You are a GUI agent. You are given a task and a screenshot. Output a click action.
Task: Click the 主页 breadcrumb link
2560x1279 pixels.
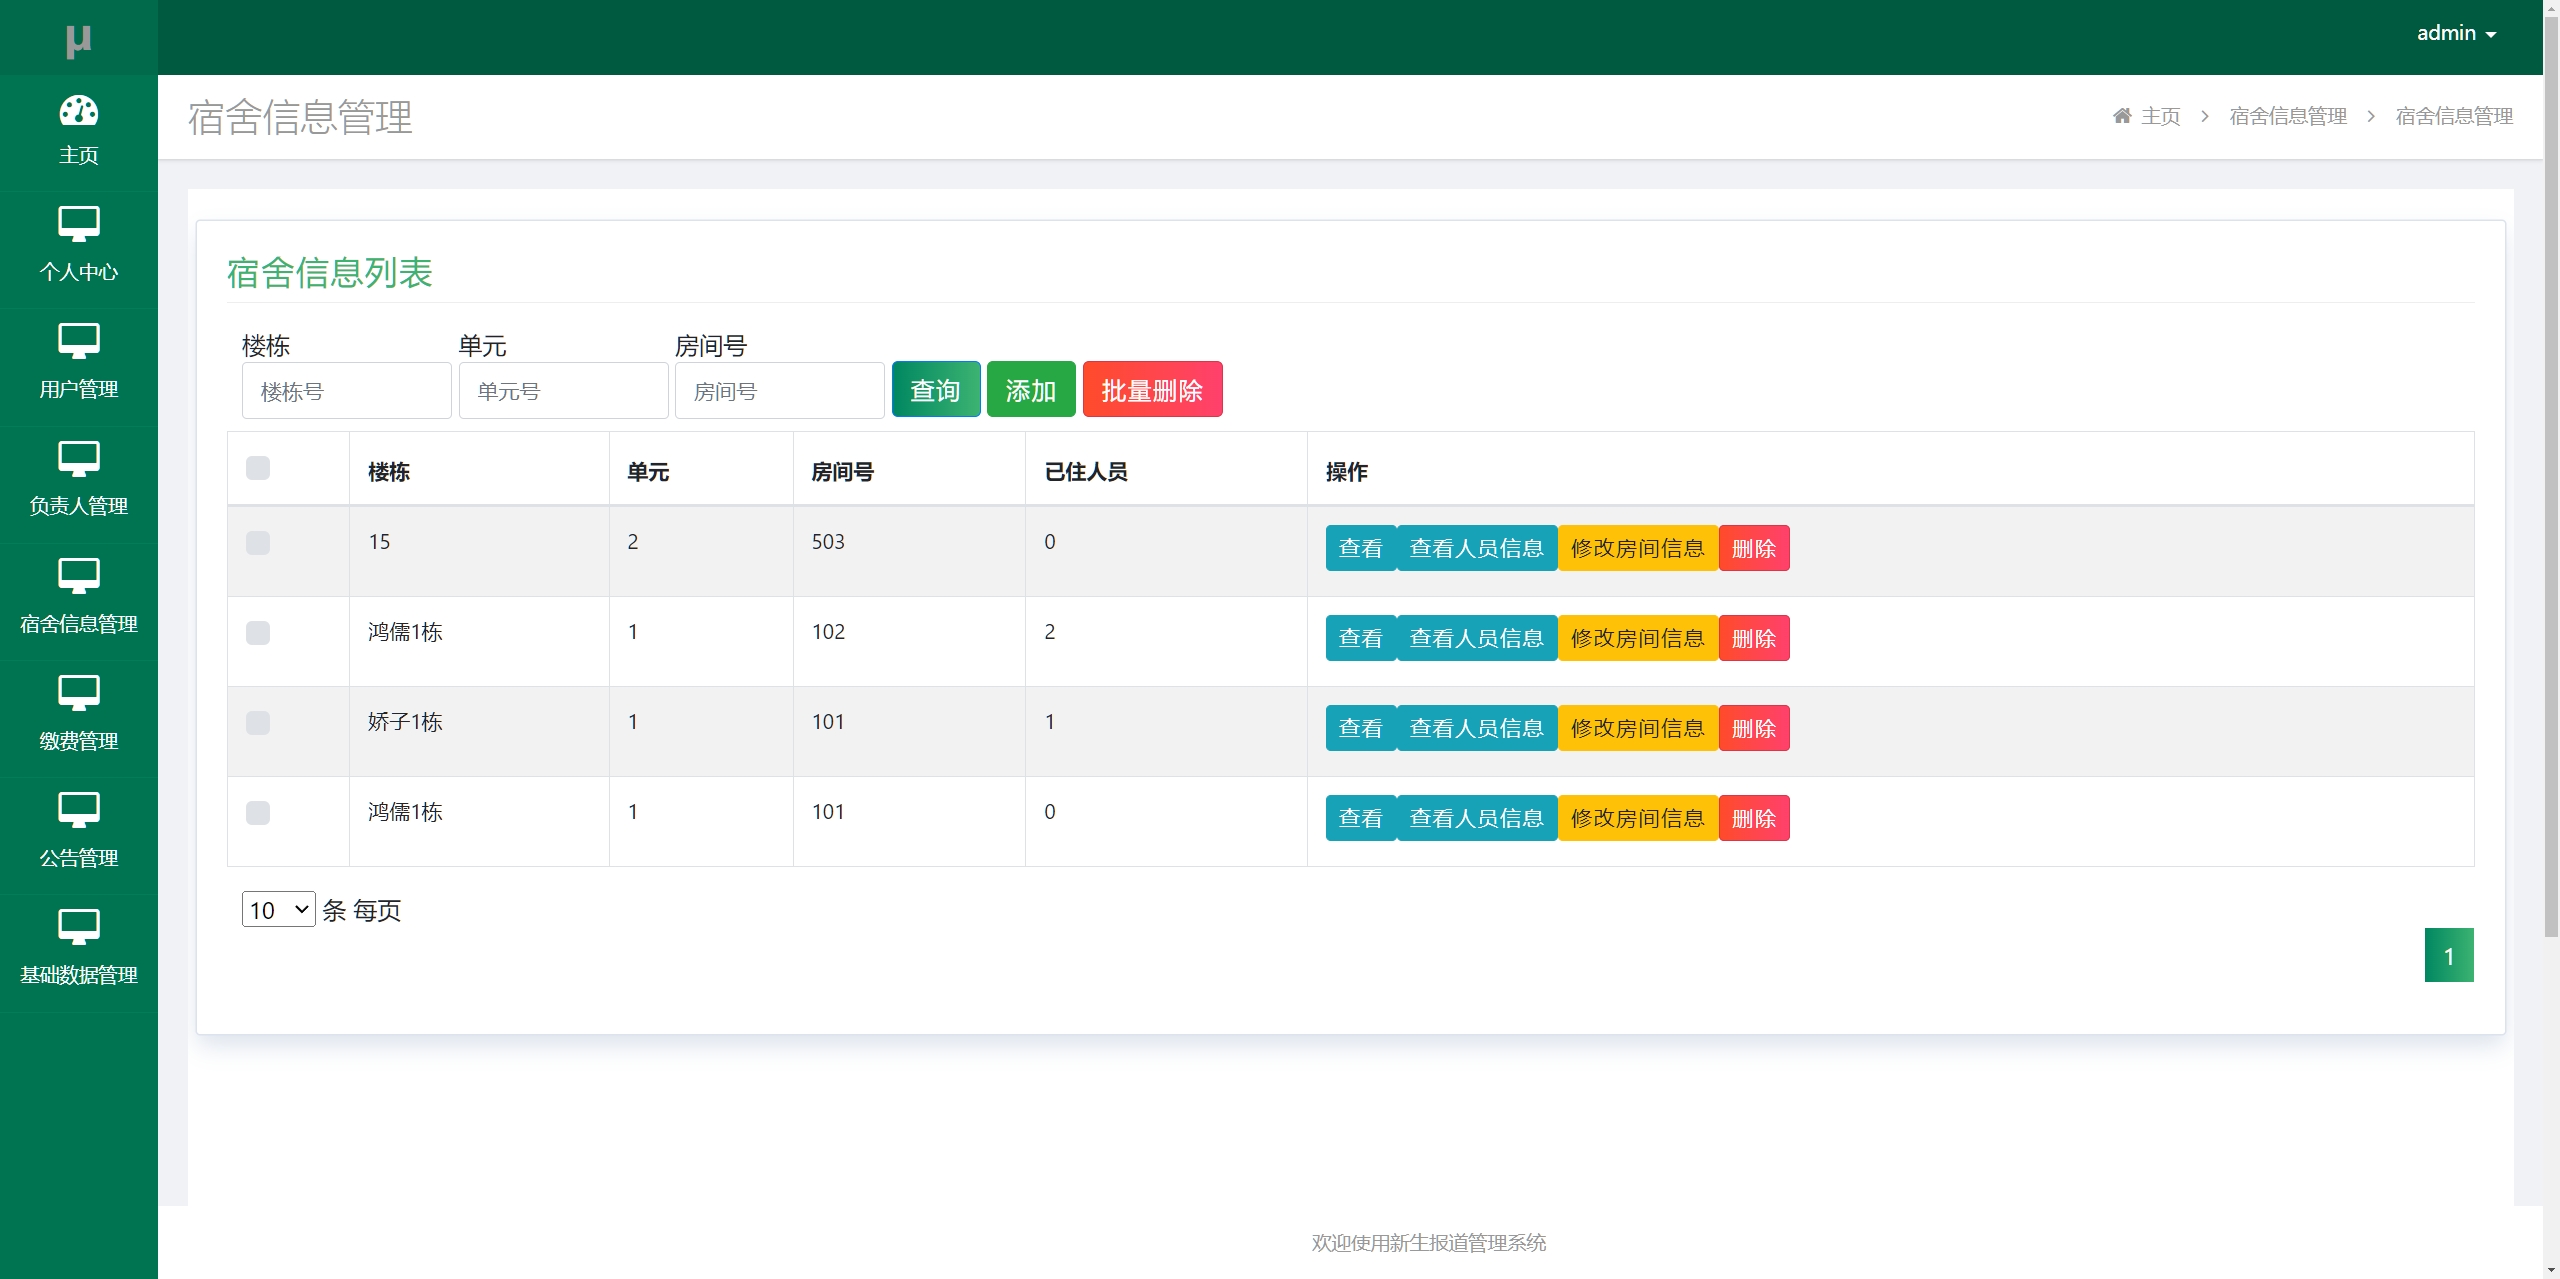click(2160, 116)
